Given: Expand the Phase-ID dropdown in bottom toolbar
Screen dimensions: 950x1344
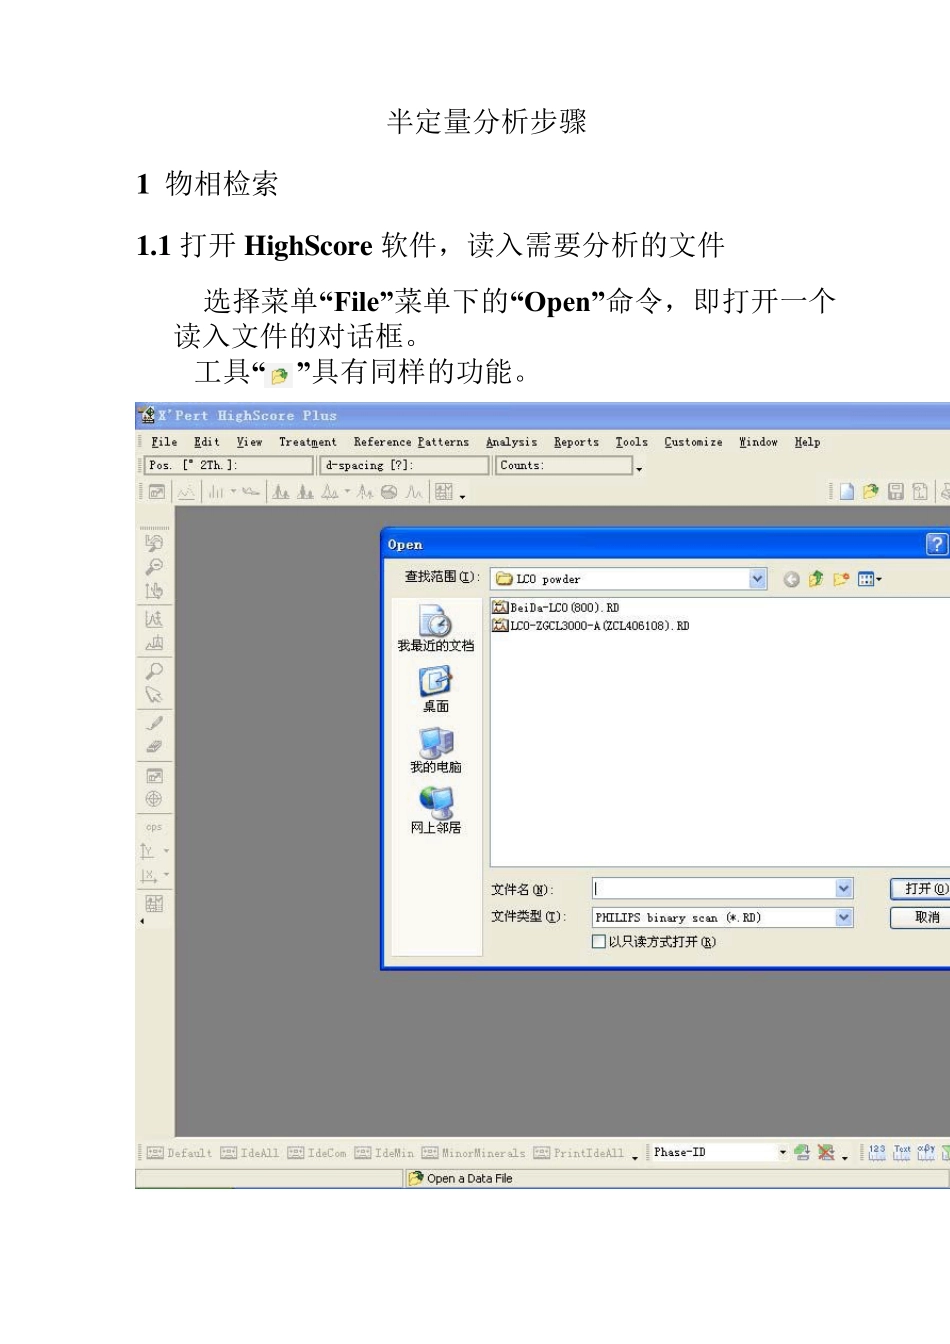Looking at the screenshot, I should [x=783, y=1152].
